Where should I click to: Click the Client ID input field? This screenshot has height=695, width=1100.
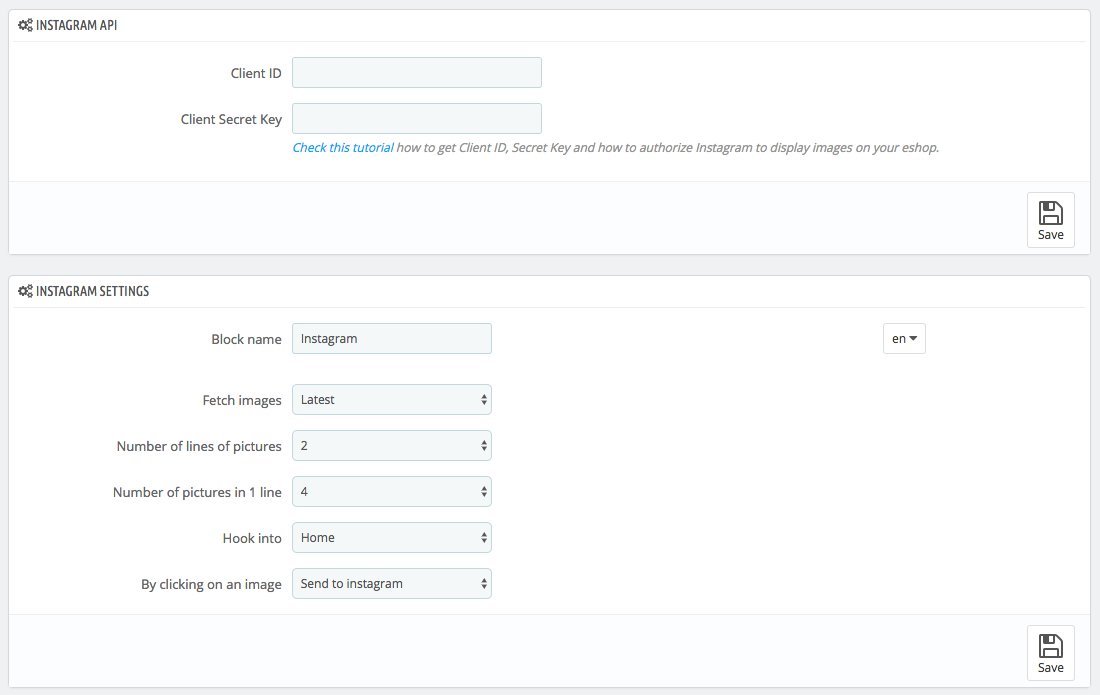click(x=417, y=73)
